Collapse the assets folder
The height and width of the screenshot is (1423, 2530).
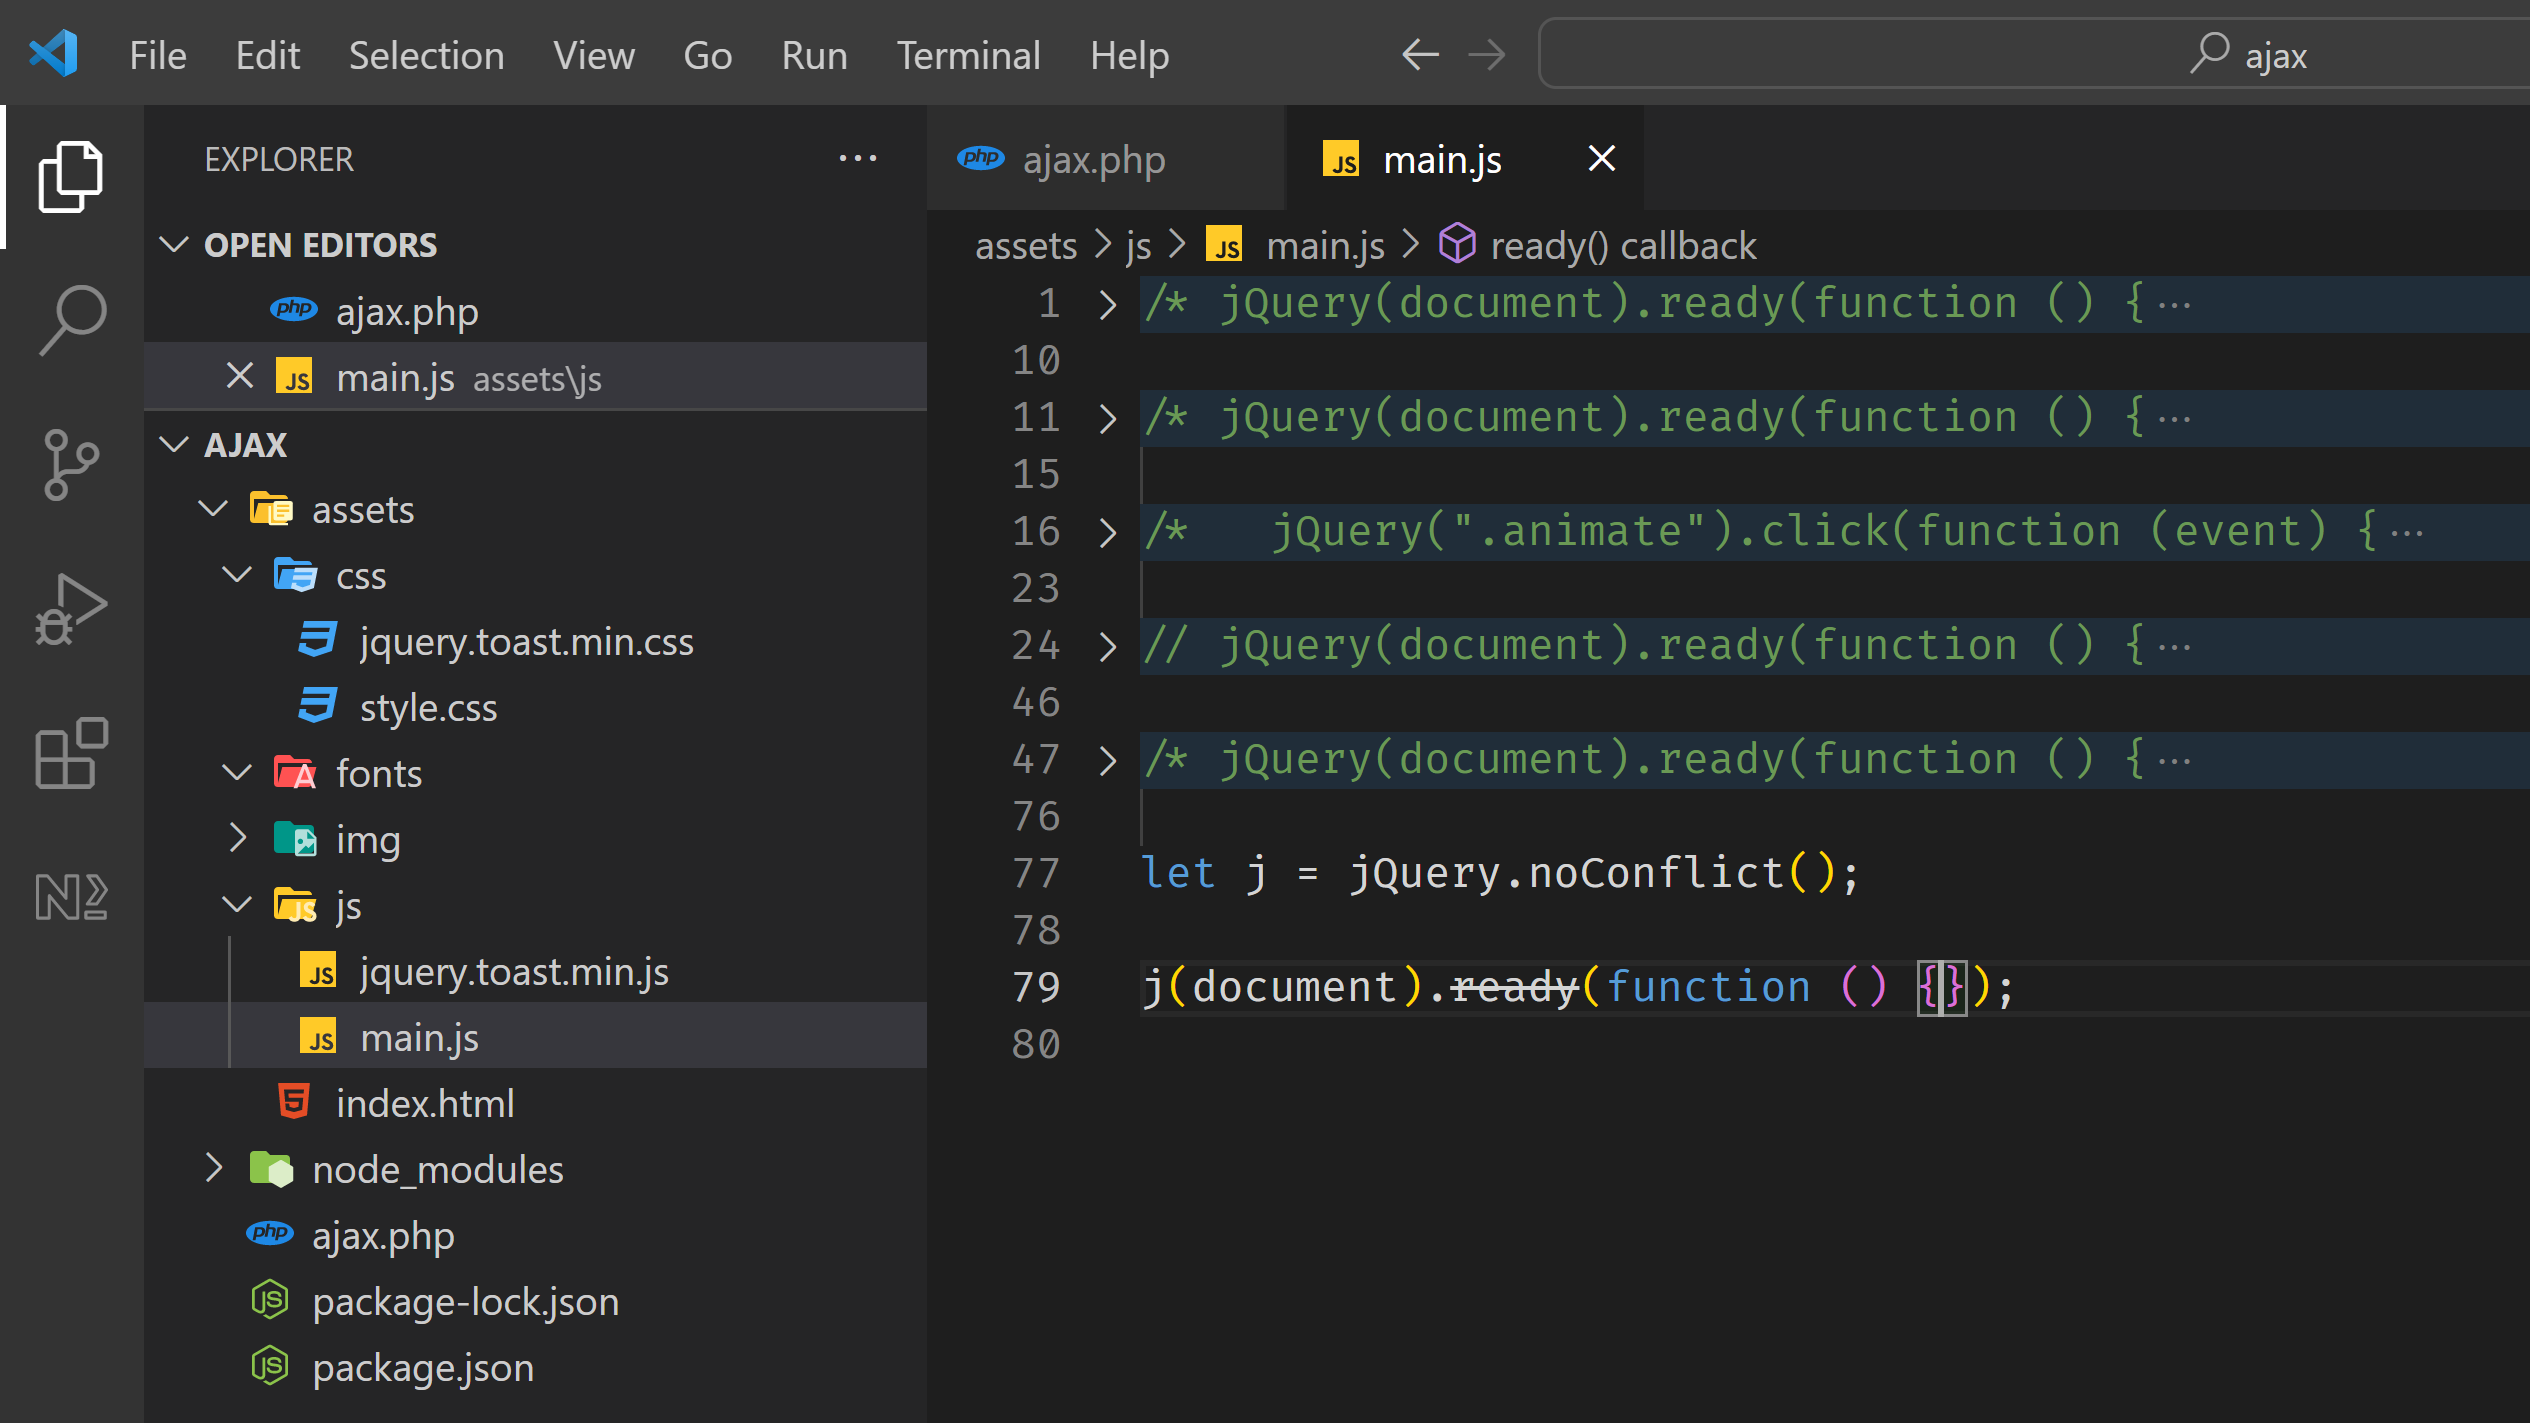point(213,509)
